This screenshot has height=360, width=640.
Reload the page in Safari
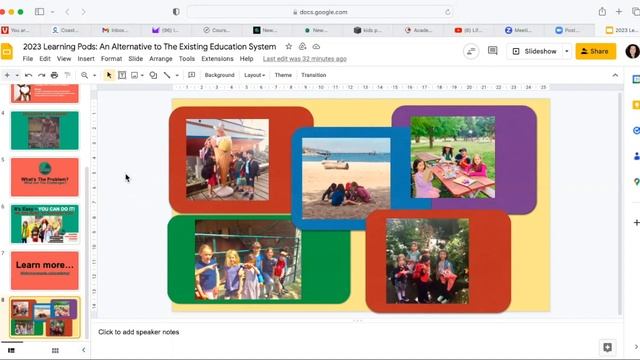coord(447,12)
